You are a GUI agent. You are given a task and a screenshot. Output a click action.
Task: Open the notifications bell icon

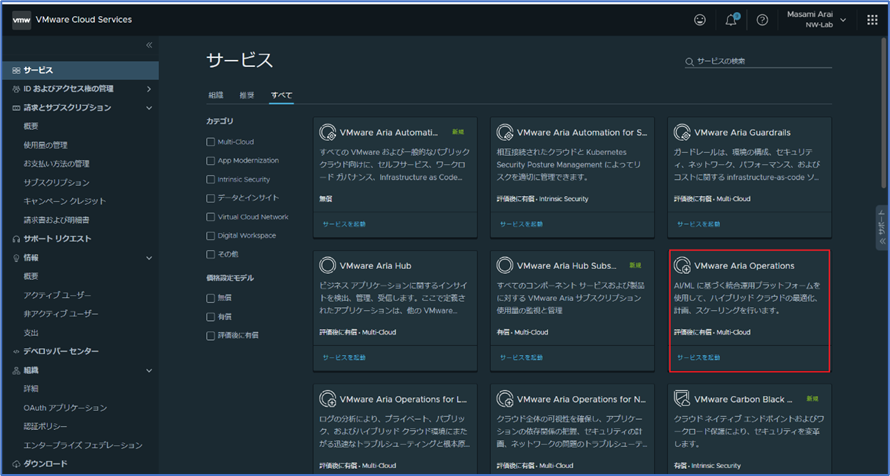[732, 20]
